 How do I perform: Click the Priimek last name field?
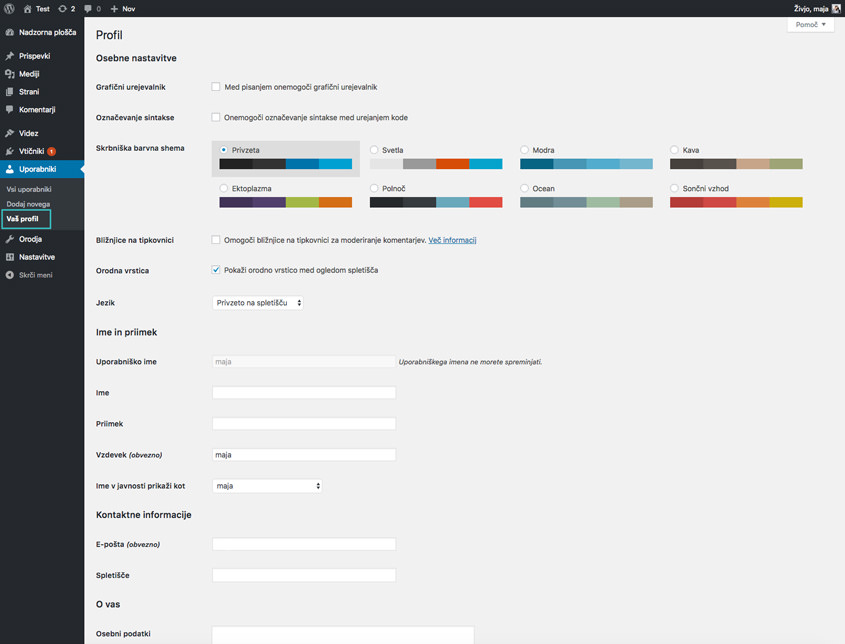point(304,424)
